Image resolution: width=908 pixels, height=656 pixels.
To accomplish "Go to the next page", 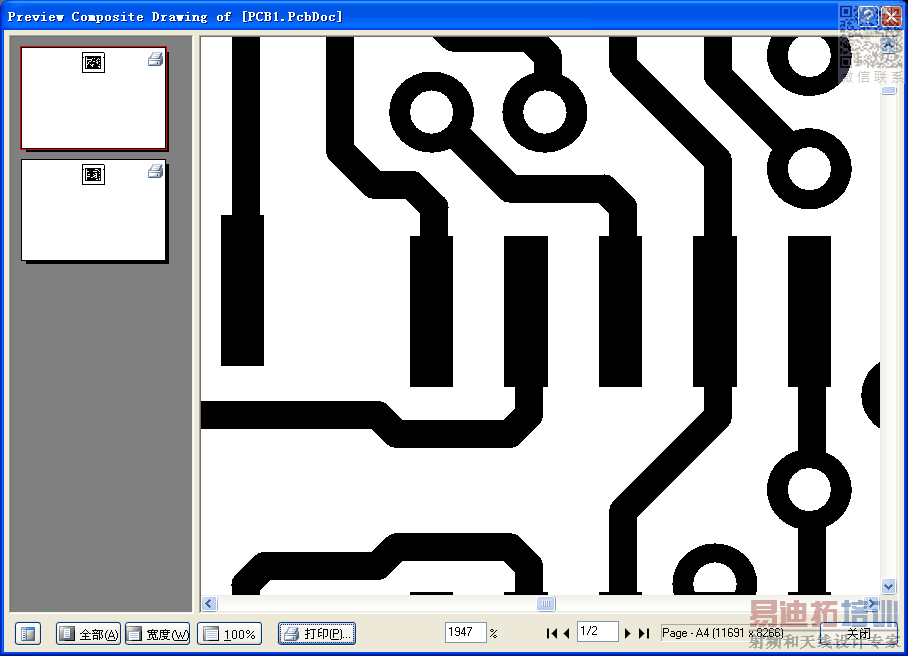I will [x=628, y=633].
